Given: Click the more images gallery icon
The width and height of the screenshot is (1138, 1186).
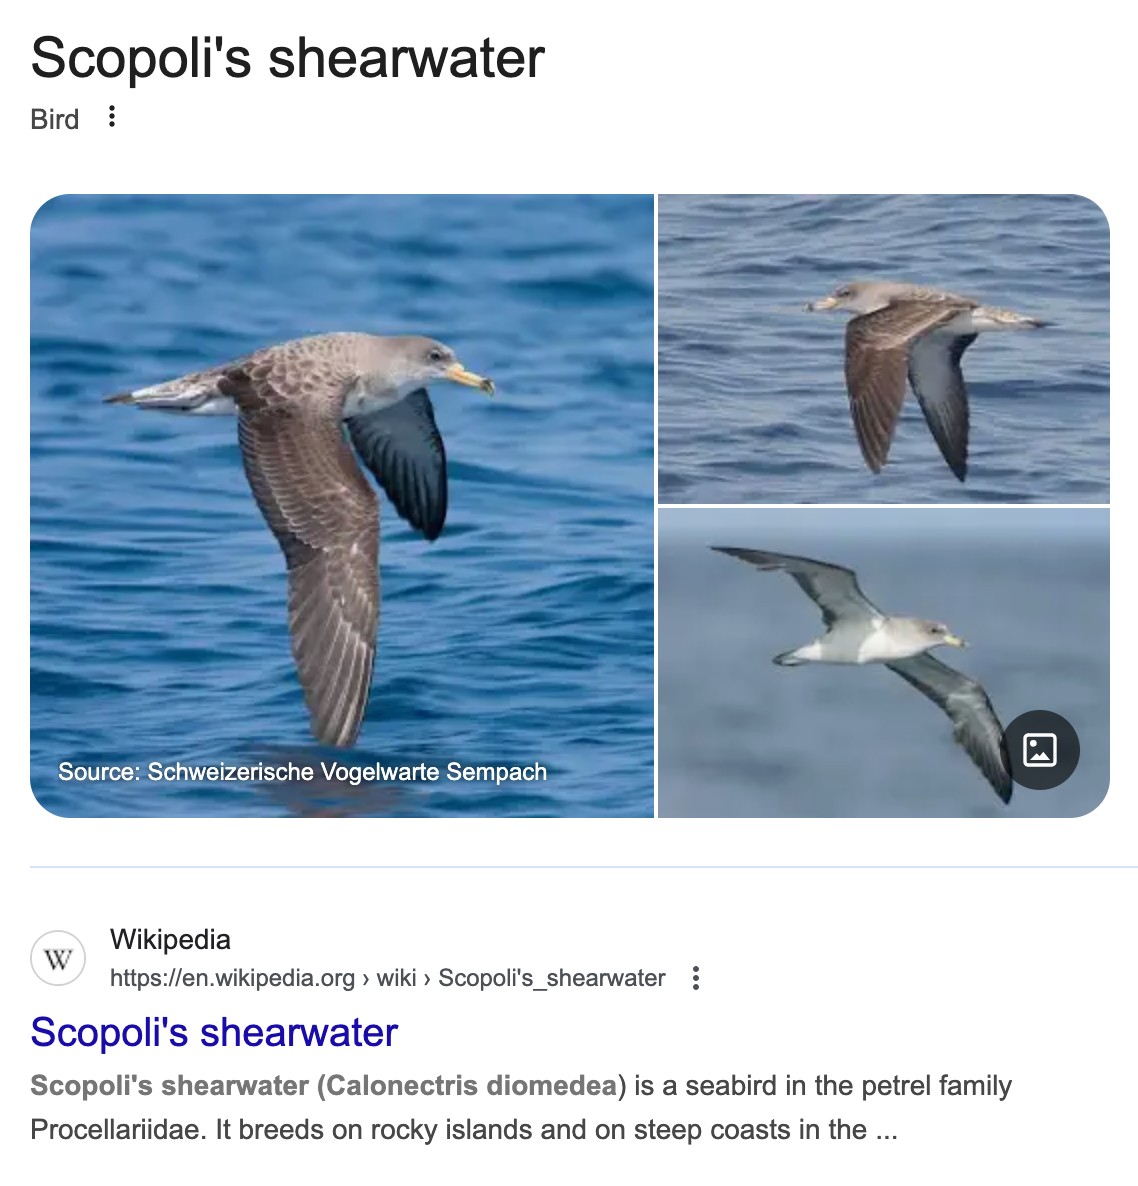Looking at the screenshot, I should (x=1040, y=750).
